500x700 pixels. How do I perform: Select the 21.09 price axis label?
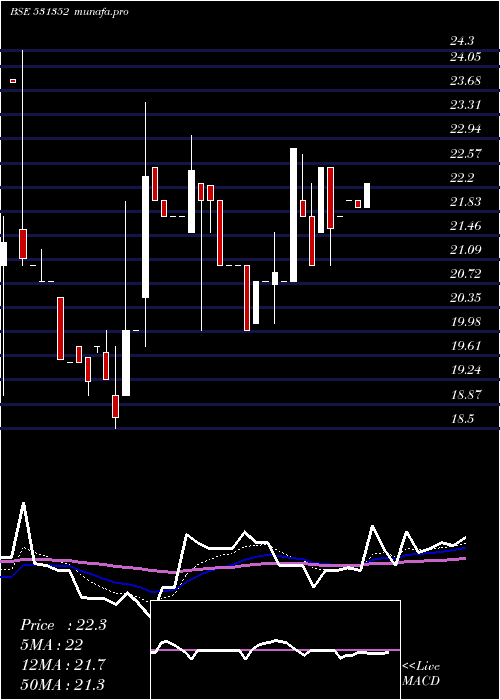[465, 250]
